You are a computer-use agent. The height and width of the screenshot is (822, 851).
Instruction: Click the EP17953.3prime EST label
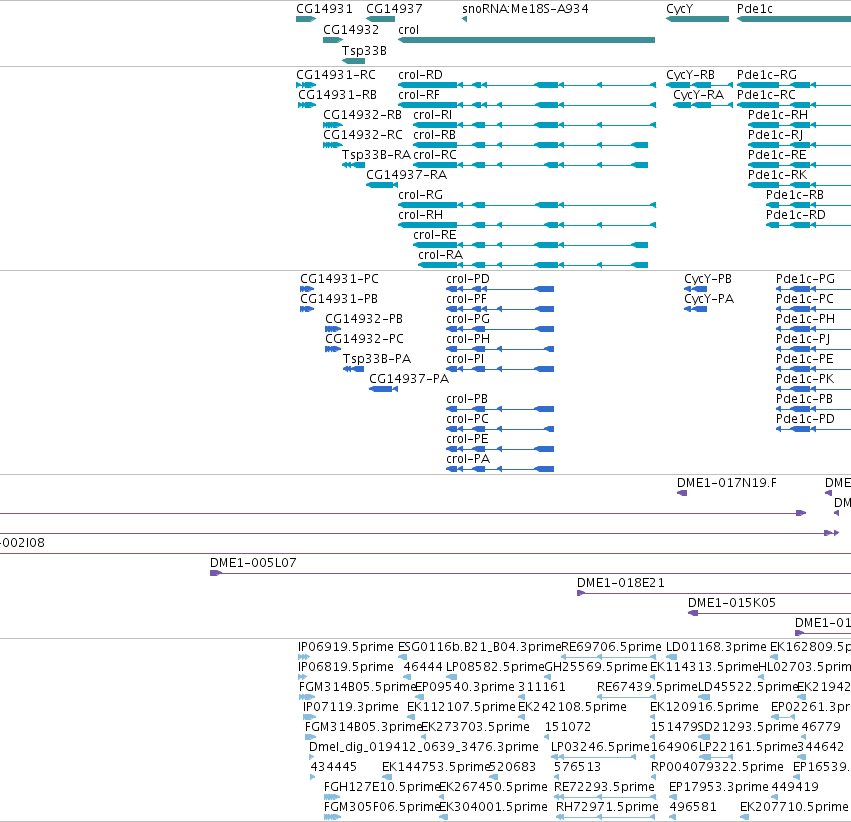pos(719,787)
